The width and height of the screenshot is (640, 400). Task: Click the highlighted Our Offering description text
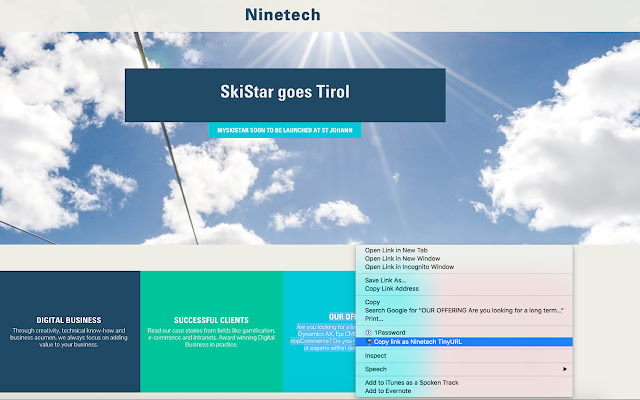point(323,338)
